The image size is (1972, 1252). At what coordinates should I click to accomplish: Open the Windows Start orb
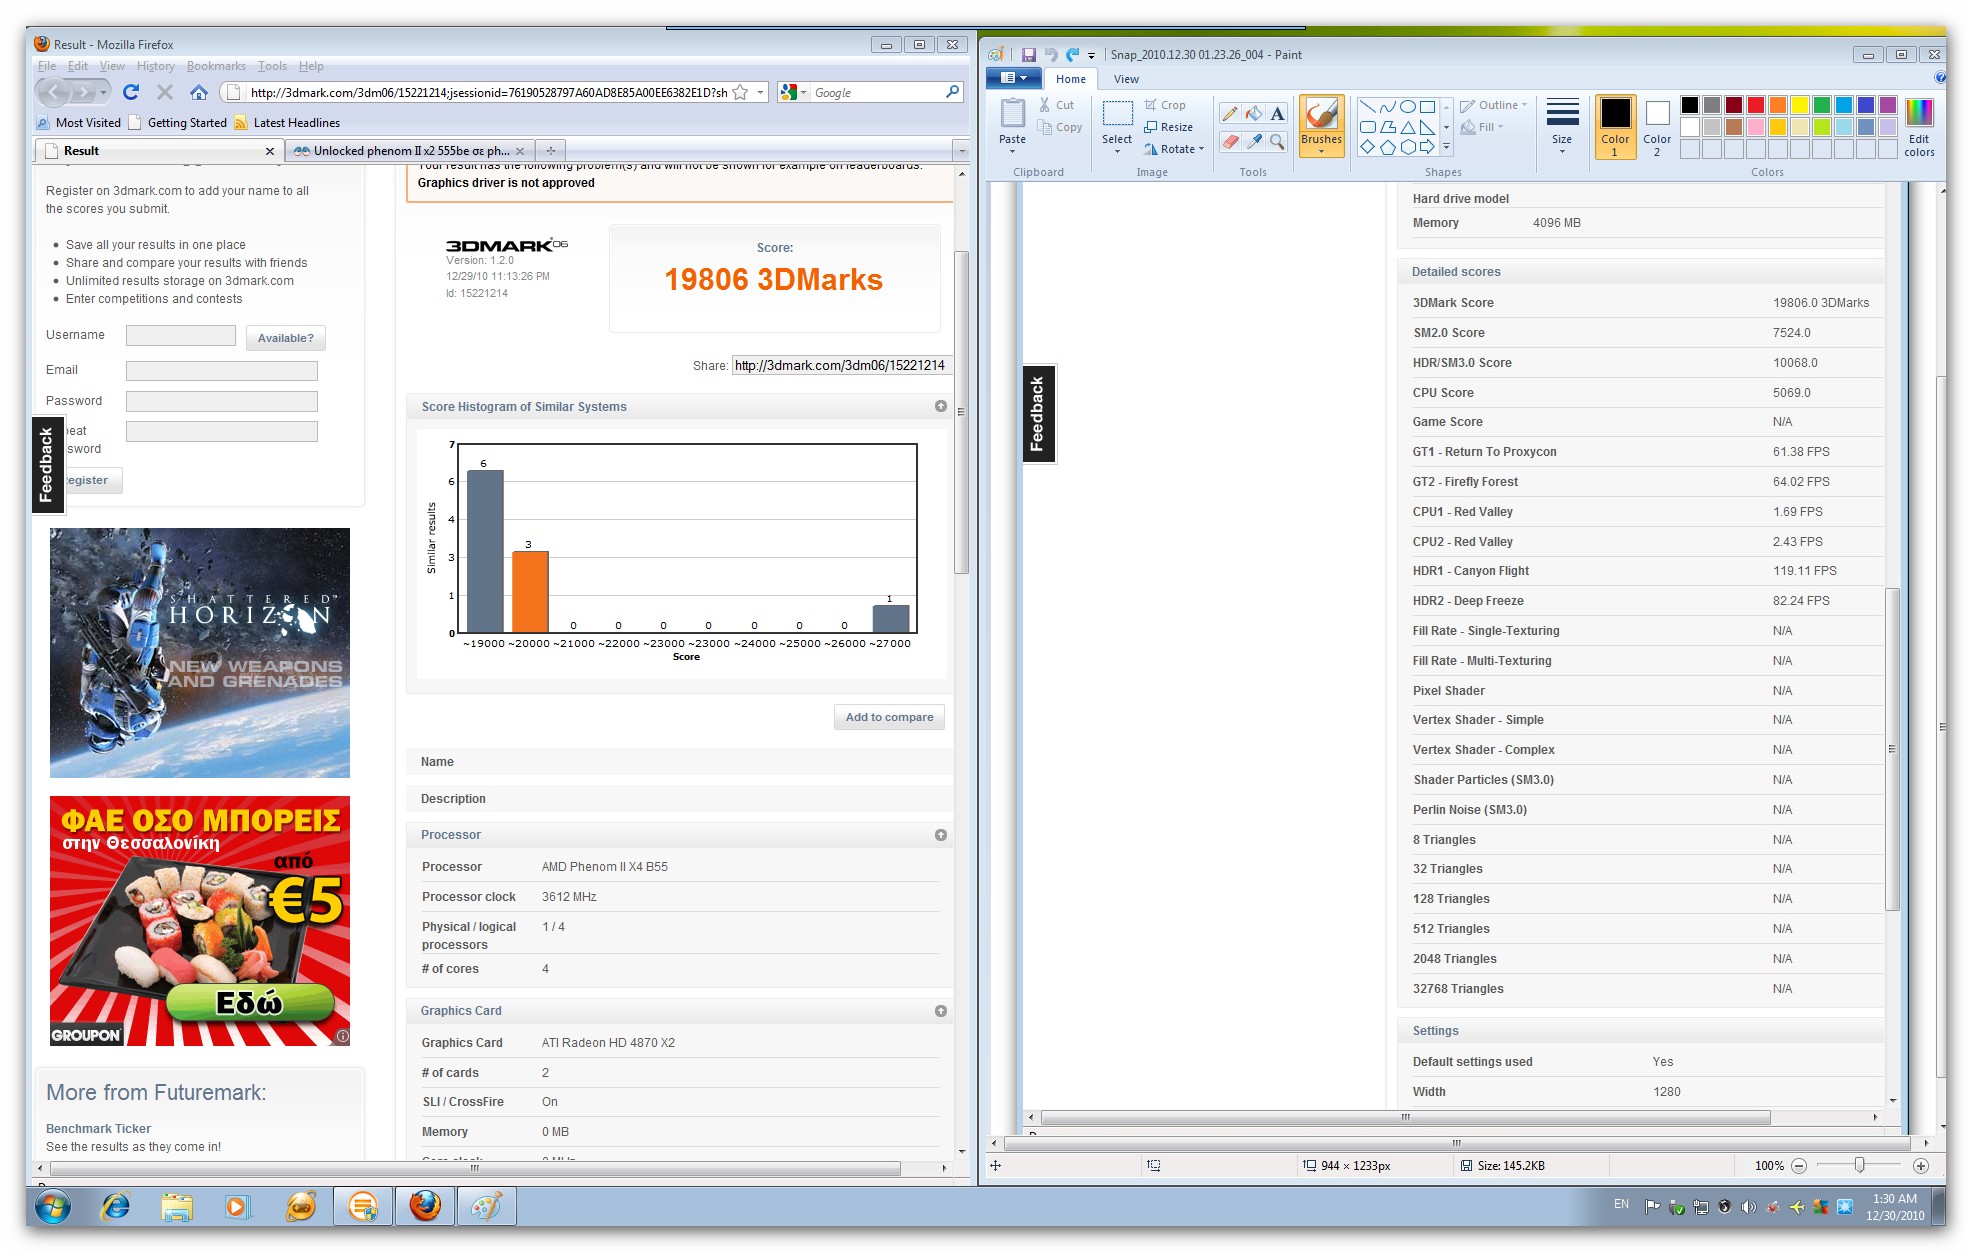point(52,1207)
